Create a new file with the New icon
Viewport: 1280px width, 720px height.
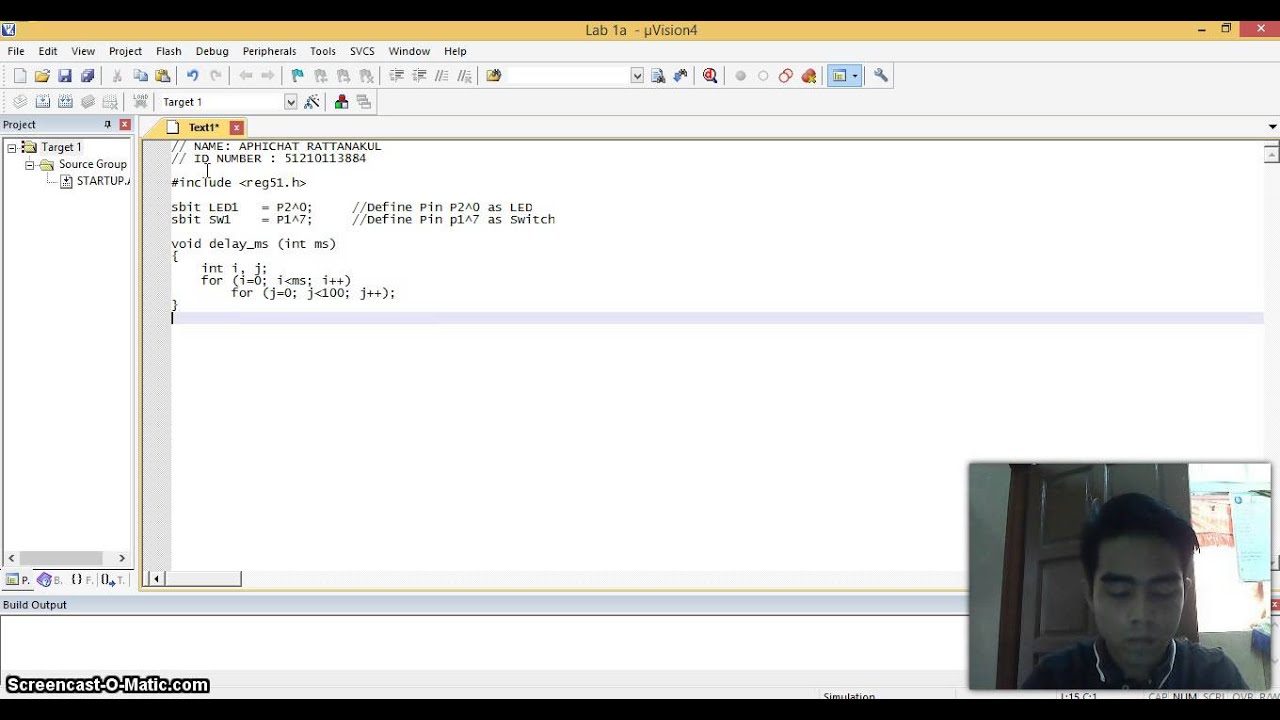[x=20, y=76]
